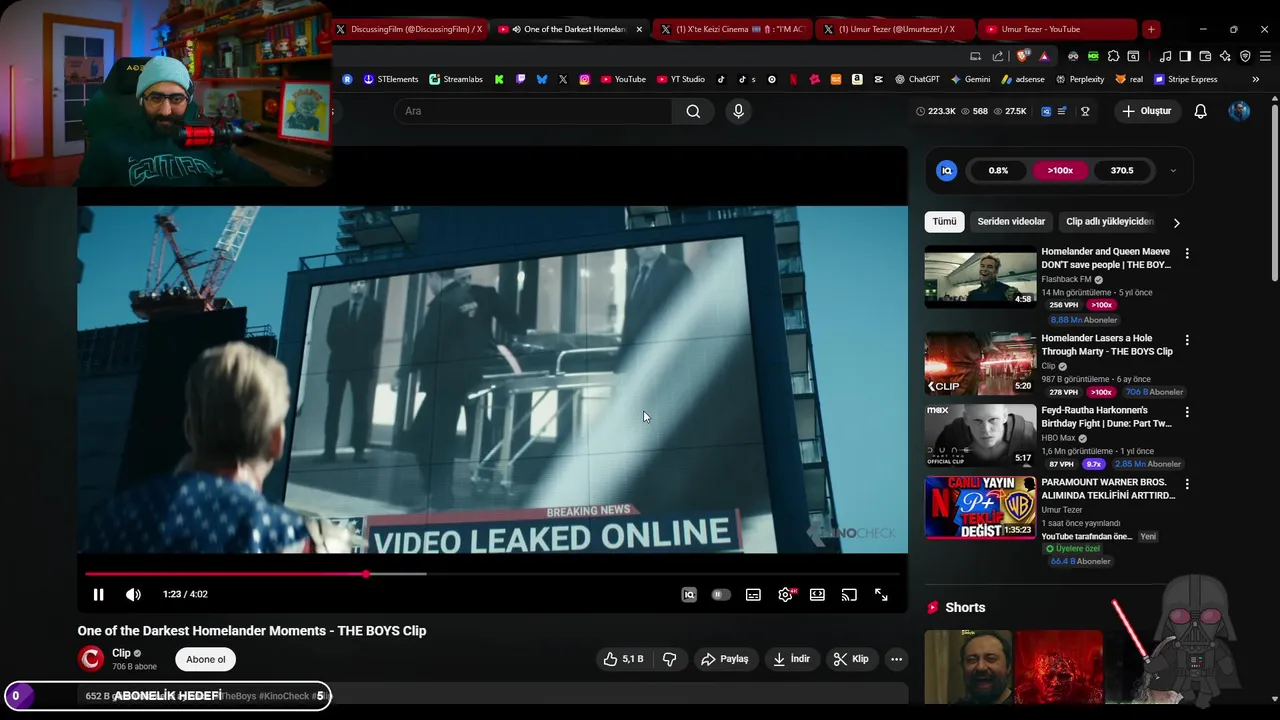Subscribe with the Abone ol button
Viewport: 1280px width, 720px height.
click(206, 659)
